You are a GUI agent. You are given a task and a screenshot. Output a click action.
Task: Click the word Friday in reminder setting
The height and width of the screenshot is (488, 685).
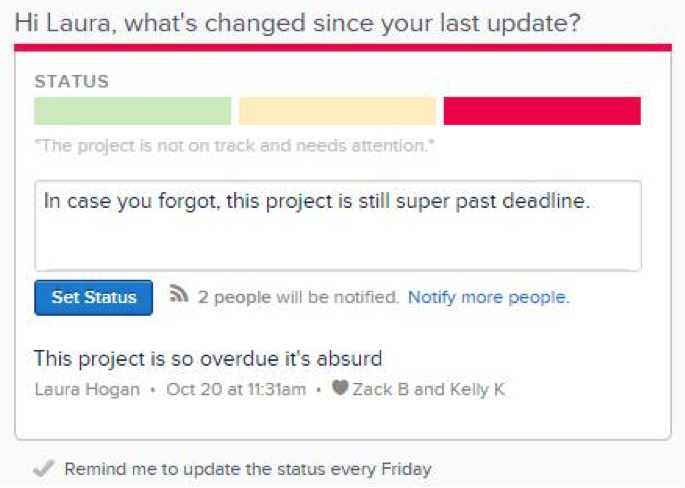(x=406, y=469)
